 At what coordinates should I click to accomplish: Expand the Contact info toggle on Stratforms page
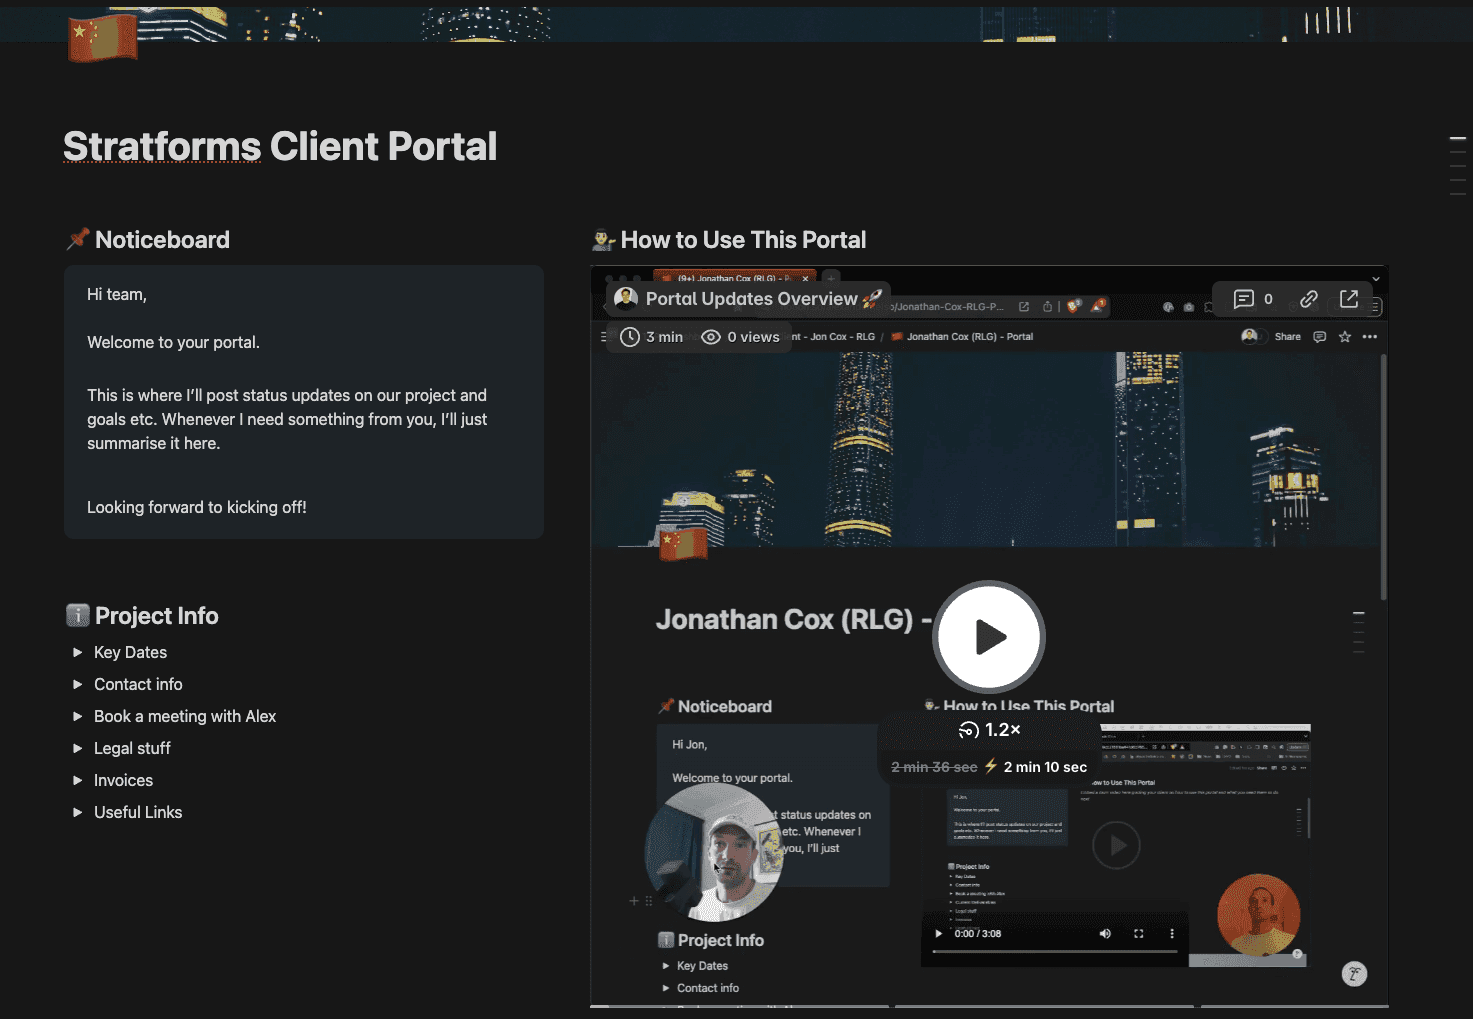click(x=78, y=684)
